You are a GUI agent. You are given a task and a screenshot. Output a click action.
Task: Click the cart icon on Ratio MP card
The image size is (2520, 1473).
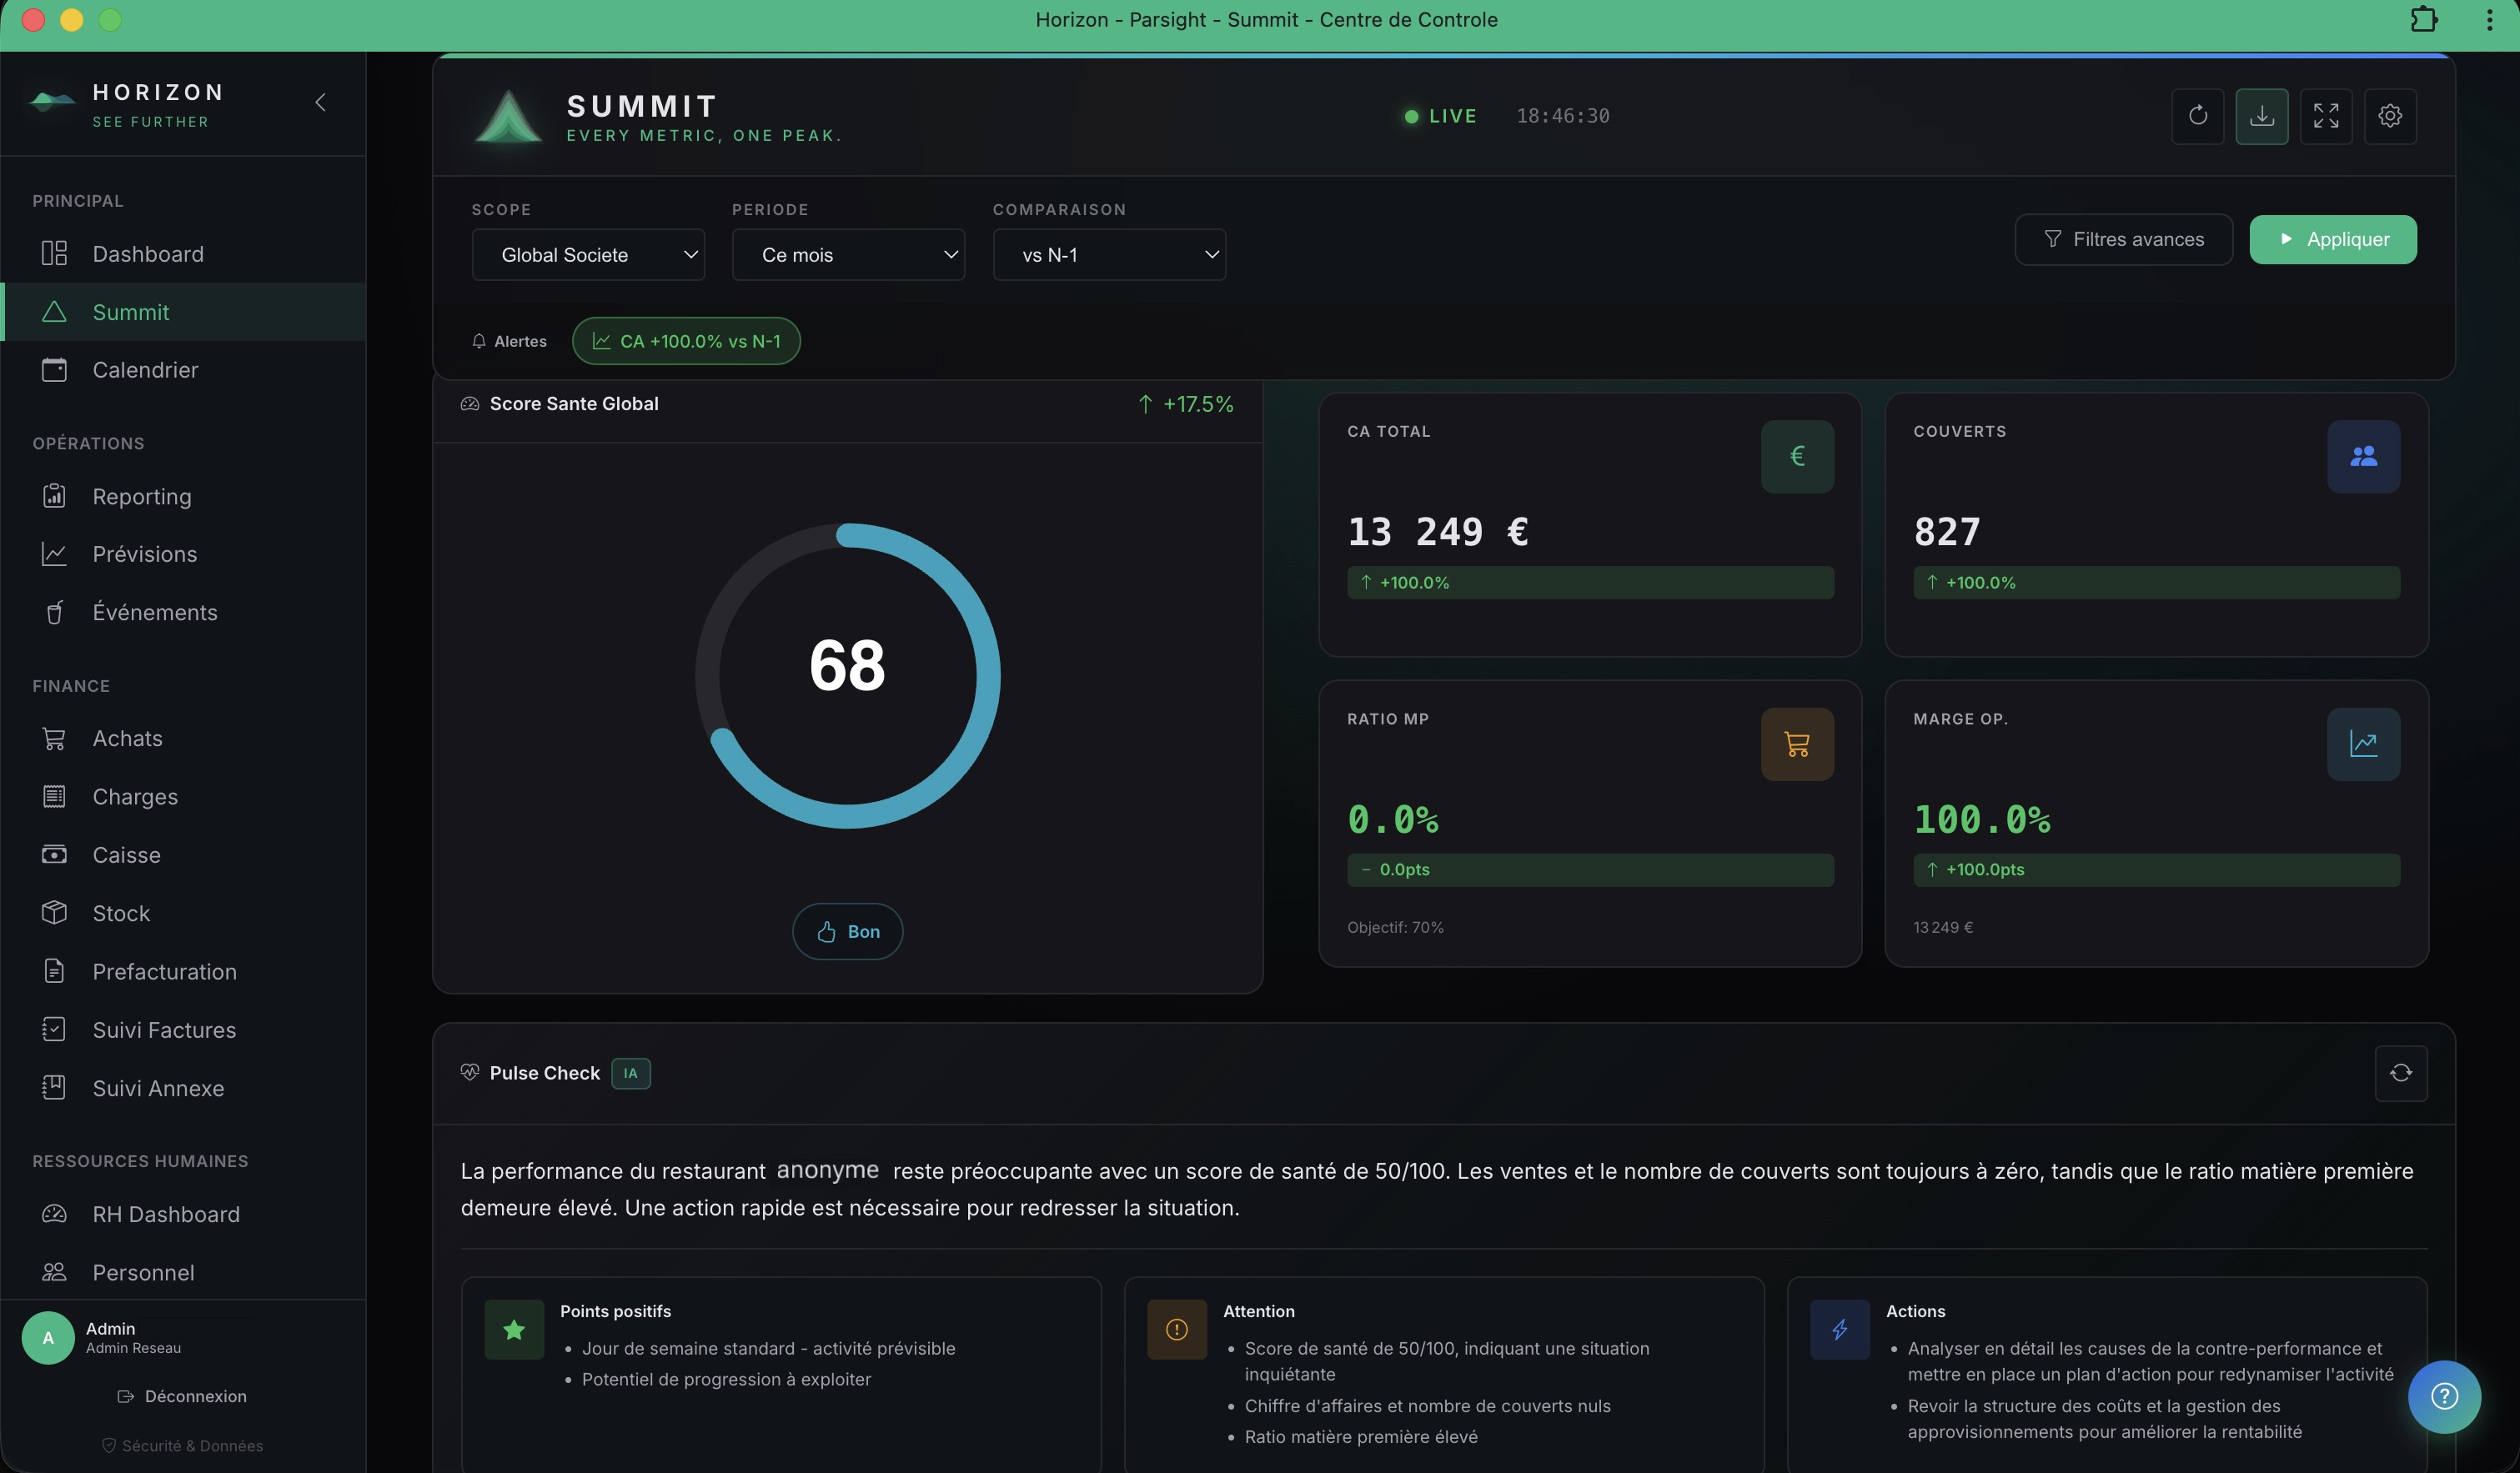pyautogui.click(x=1796, y=744)
